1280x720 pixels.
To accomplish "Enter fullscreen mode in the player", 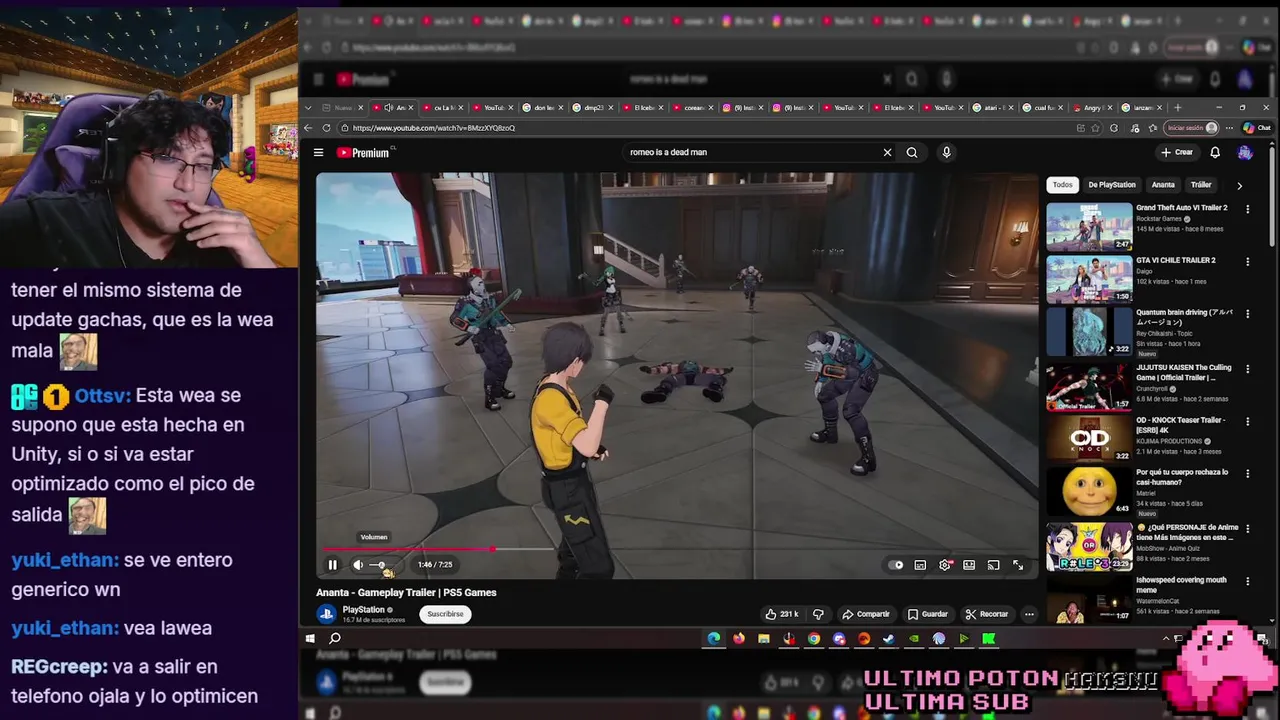I will click(1018, 565).
